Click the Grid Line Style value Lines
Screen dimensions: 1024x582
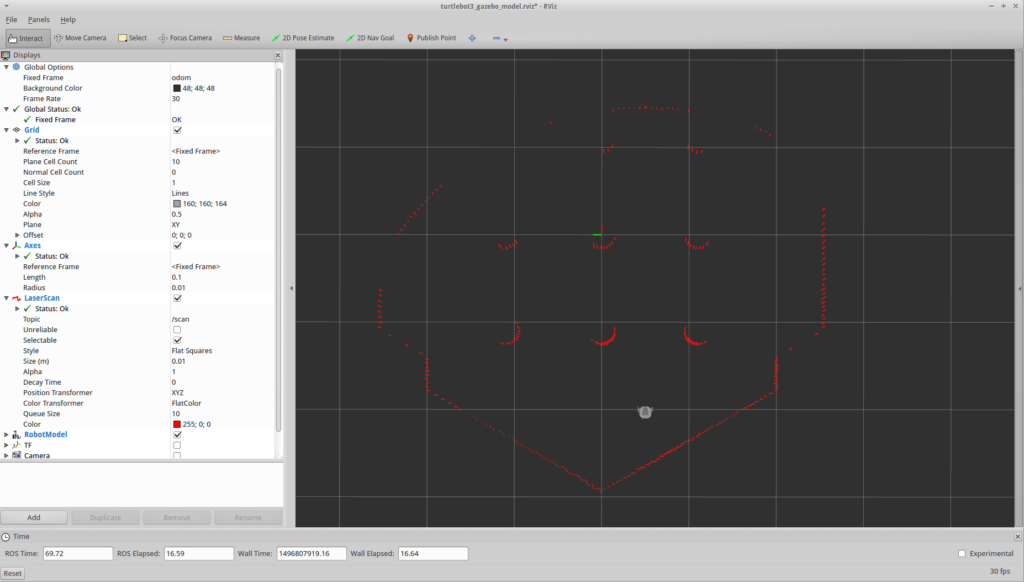click(180, 193)
